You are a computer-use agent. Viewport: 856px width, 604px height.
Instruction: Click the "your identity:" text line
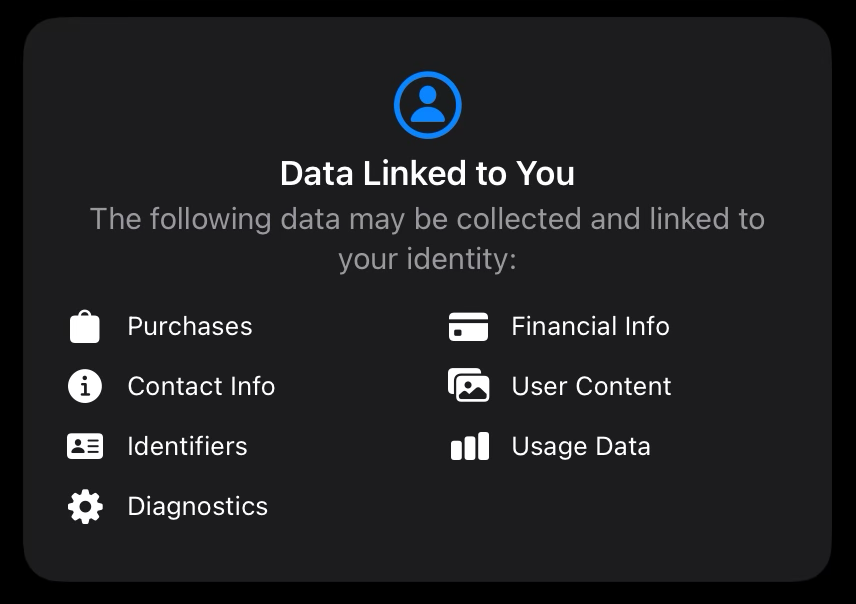[427, 260]
